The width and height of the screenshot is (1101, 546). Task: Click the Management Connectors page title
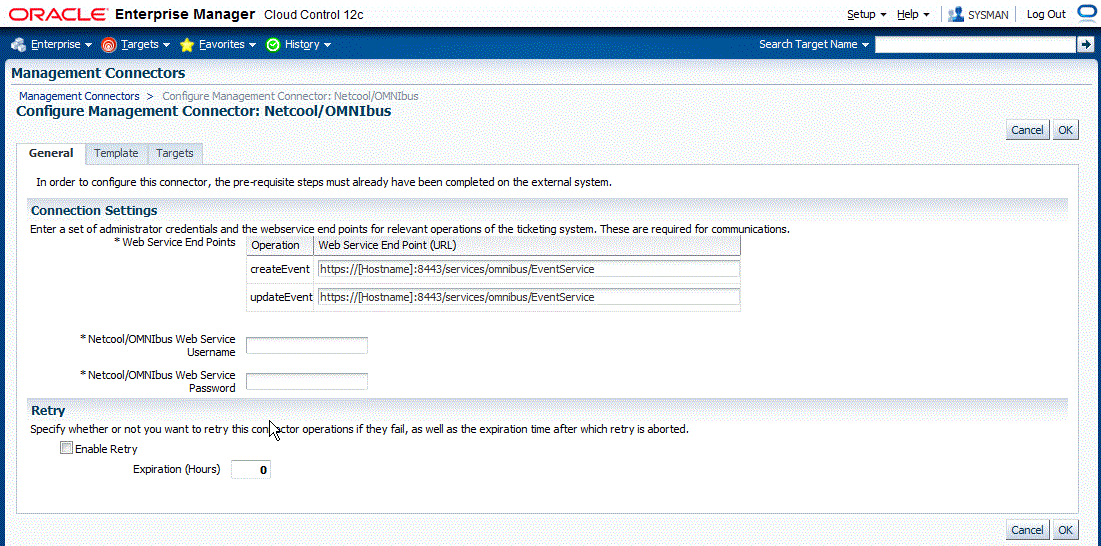[98, 73]
